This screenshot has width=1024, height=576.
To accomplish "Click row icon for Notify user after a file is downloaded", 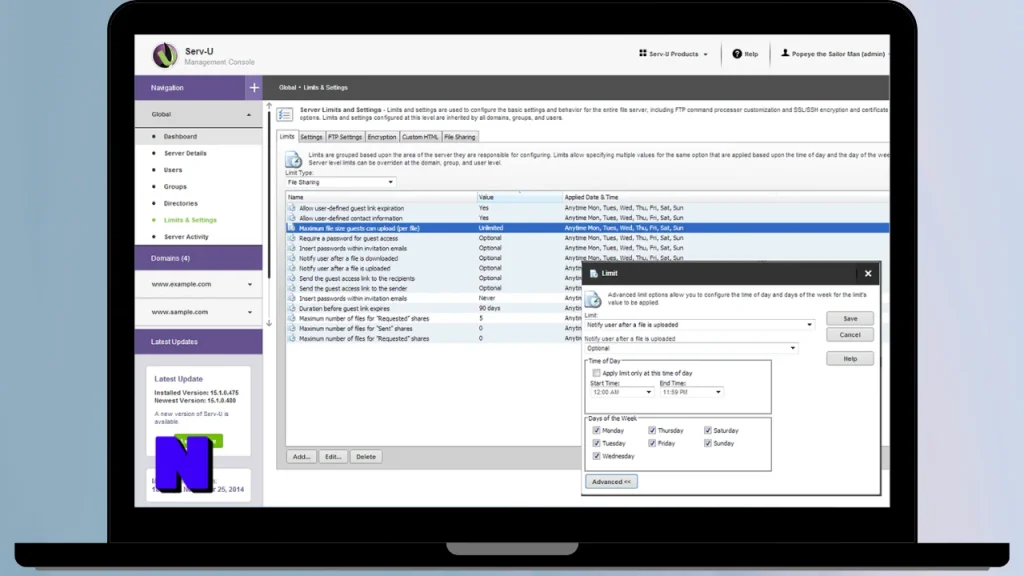I will [x=292, y=258].
